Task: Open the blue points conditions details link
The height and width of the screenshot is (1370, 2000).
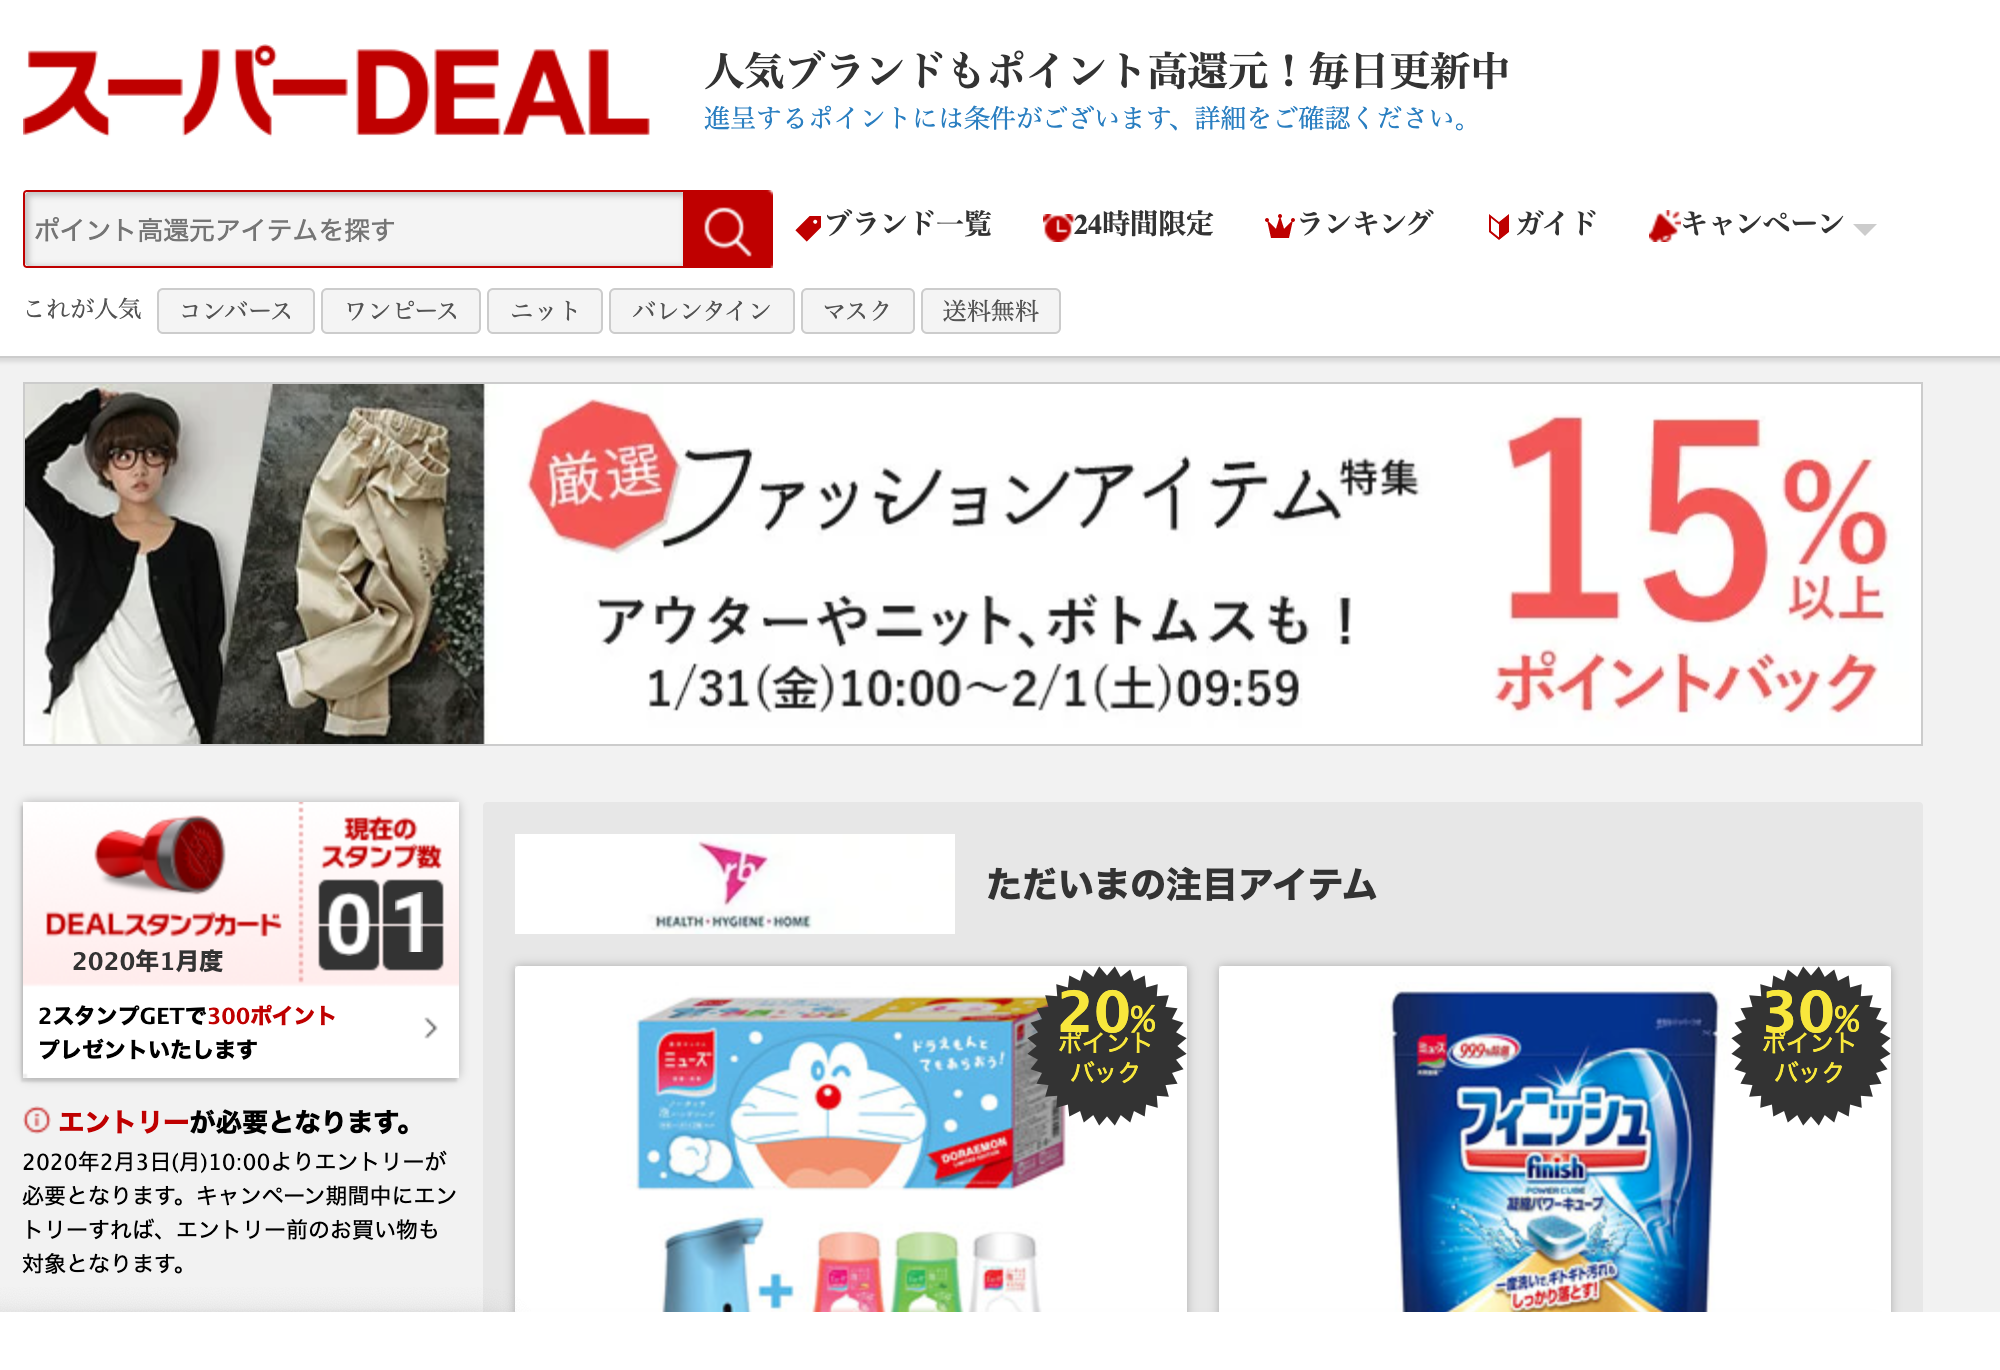Action: (x=1086, y=118)
